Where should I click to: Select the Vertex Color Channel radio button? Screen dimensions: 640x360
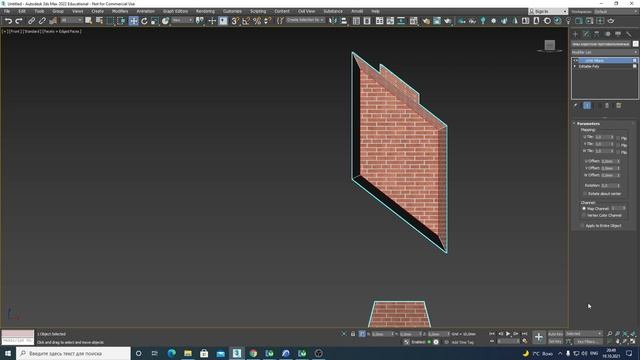coord(584,215)
